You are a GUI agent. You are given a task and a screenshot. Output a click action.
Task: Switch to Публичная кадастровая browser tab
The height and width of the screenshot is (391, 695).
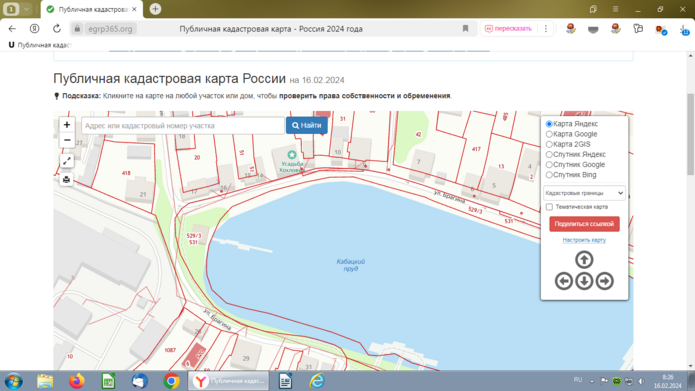click(92, 9)
